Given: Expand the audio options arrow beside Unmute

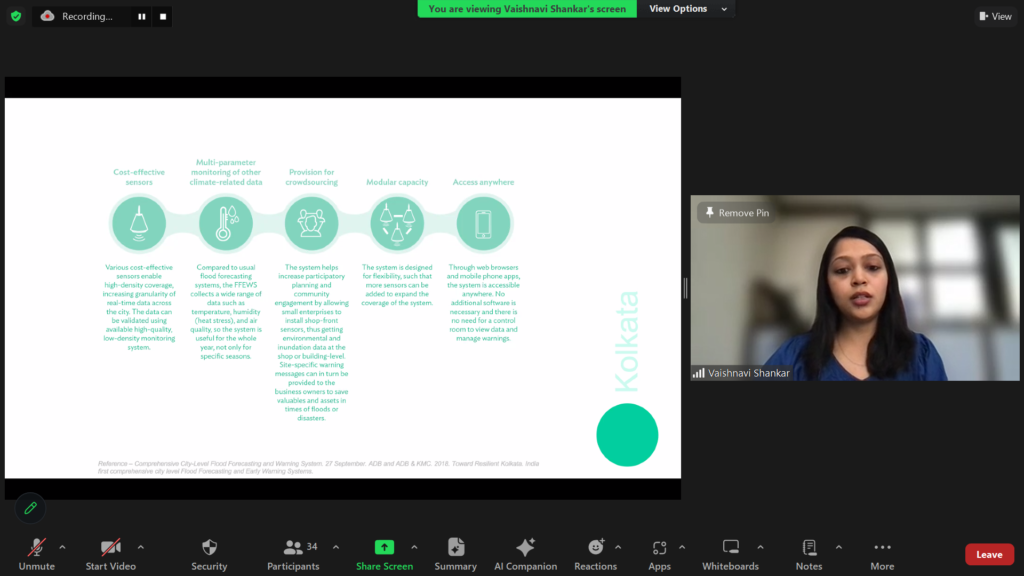Looking at the screenshot, I should pos(62,547).
